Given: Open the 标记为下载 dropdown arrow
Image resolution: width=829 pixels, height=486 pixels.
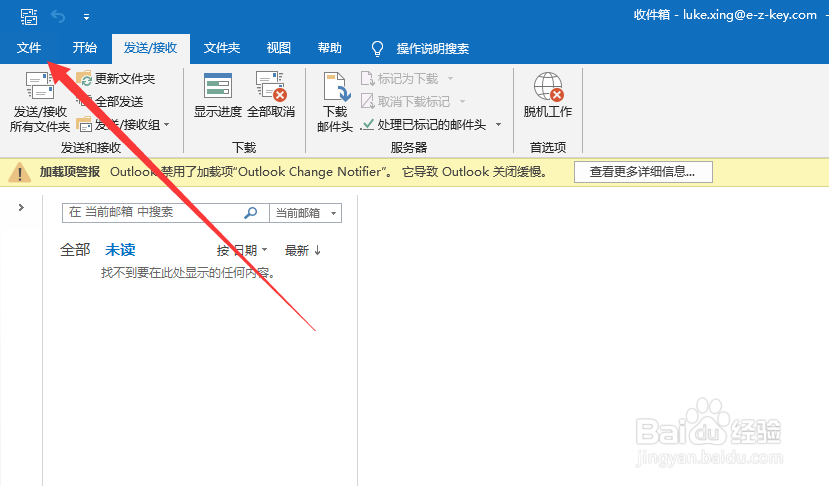Looking at the screenshot, I should (450, 79).
